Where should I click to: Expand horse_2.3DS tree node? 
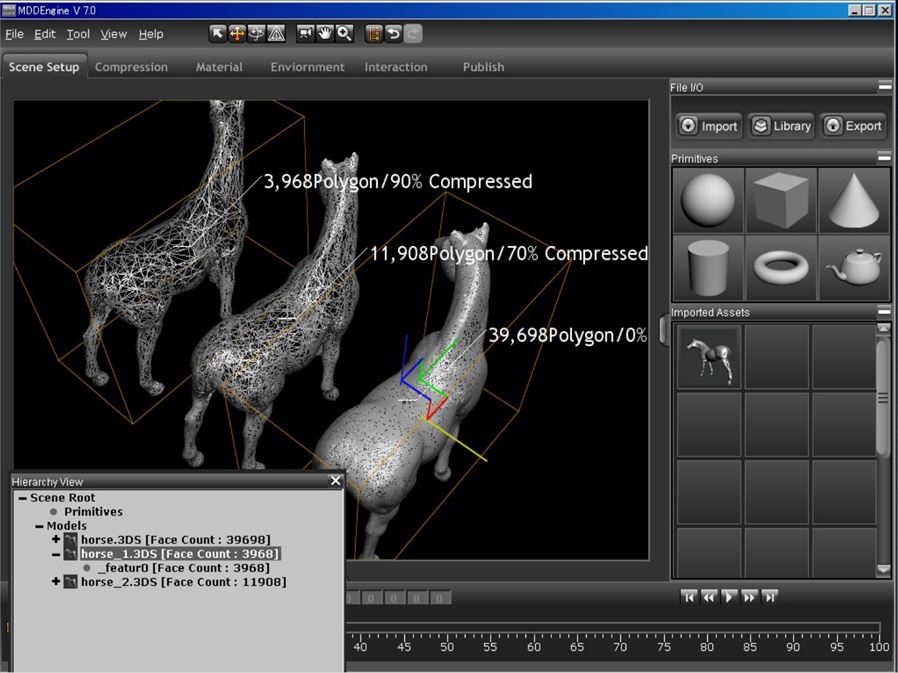(x=56, y=582)
